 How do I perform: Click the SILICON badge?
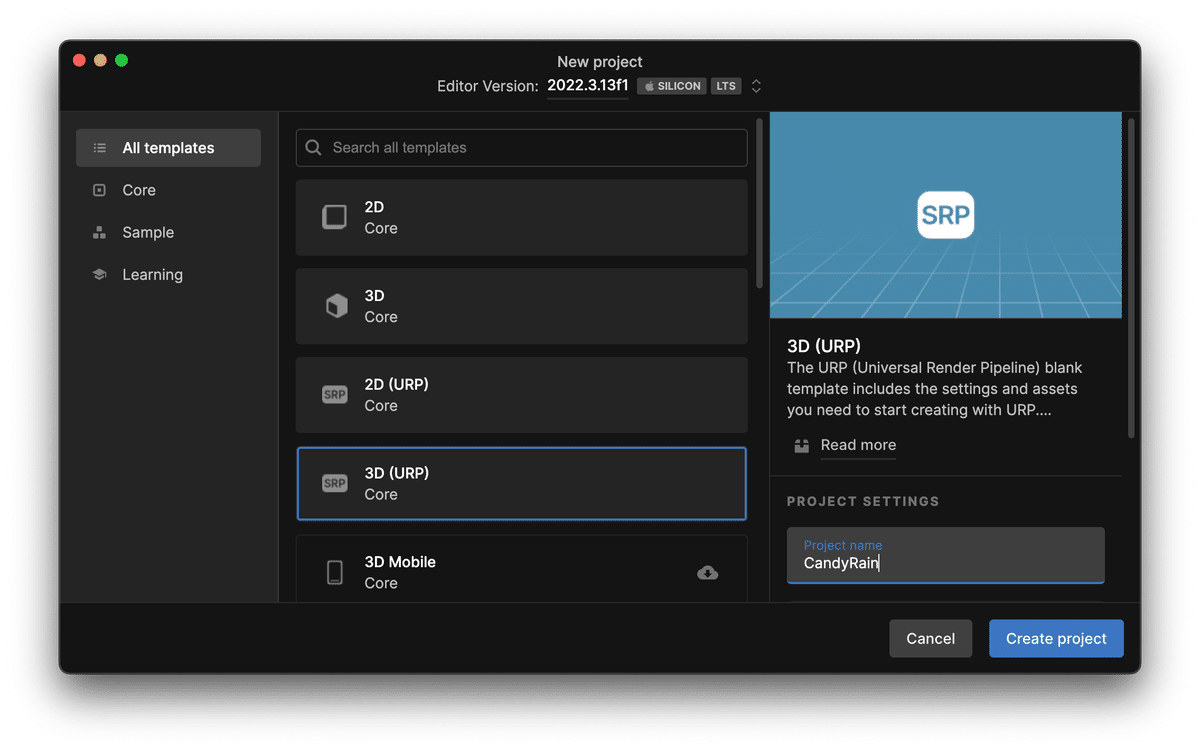(672, 86)
